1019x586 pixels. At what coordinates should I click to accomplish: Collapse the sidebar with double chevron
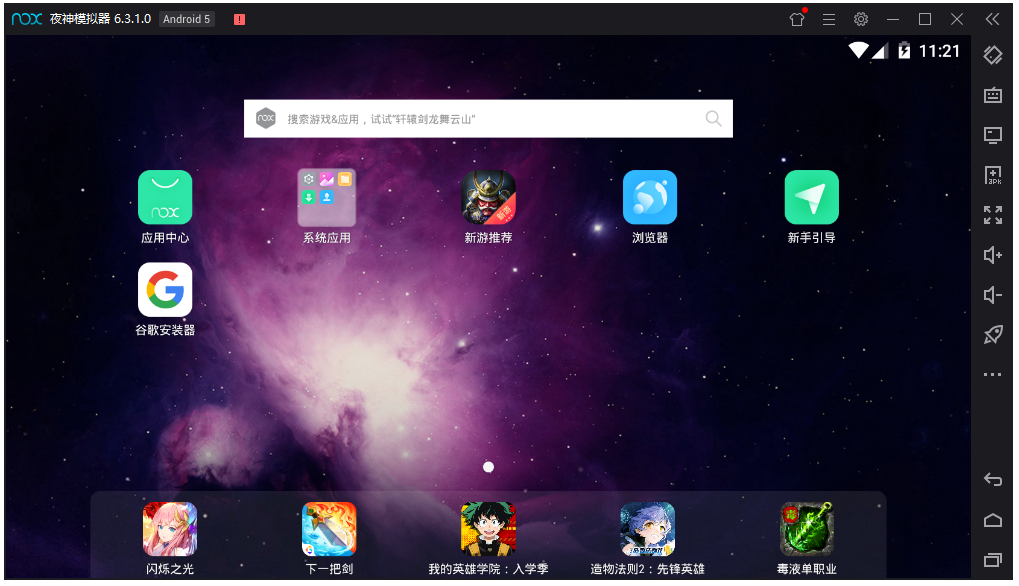tap(992, 19)
